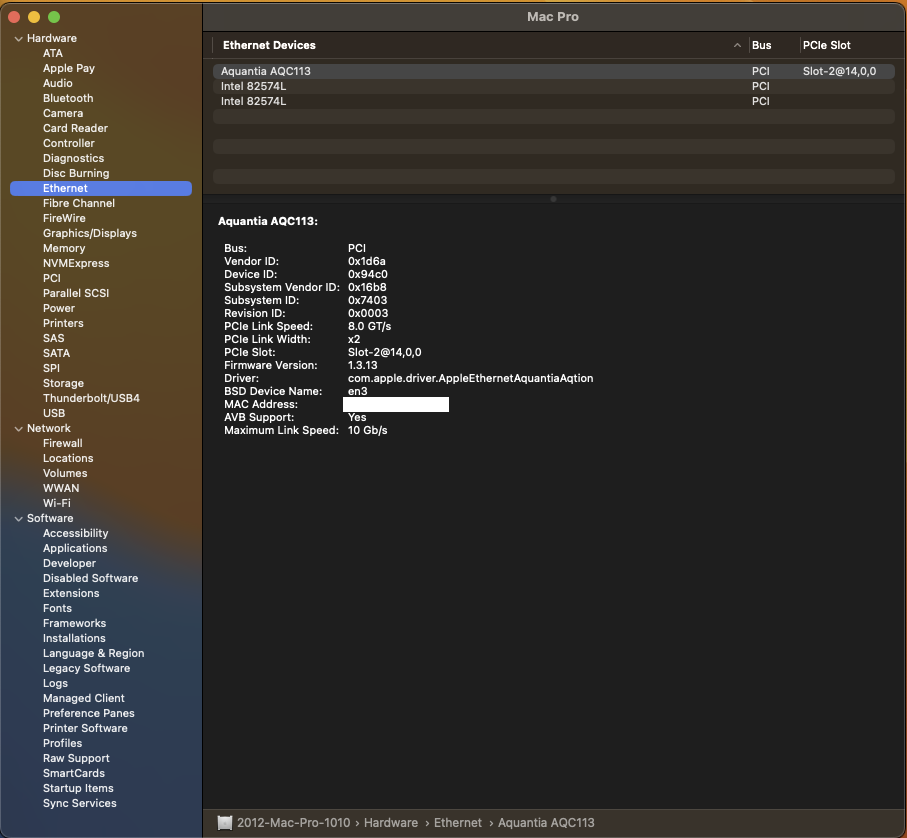Select the highlighted Ethernet sidebar item
Screen dimensions: 907x838
(x=101, y=189)
